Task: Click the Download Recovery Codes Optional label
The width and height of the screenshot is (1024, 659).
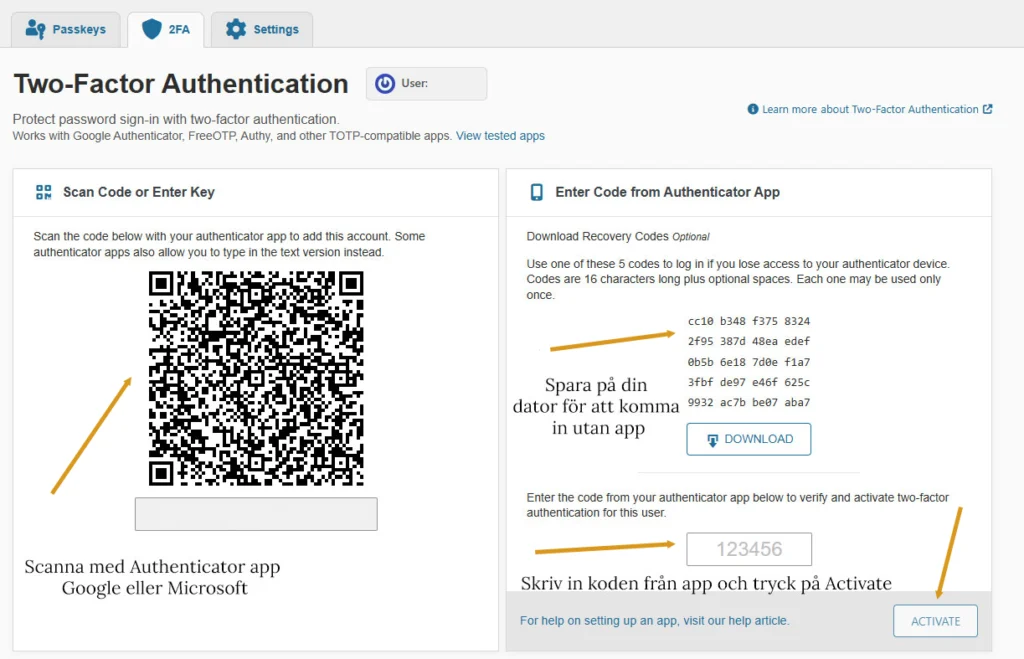Action: (x=618, y=236)
